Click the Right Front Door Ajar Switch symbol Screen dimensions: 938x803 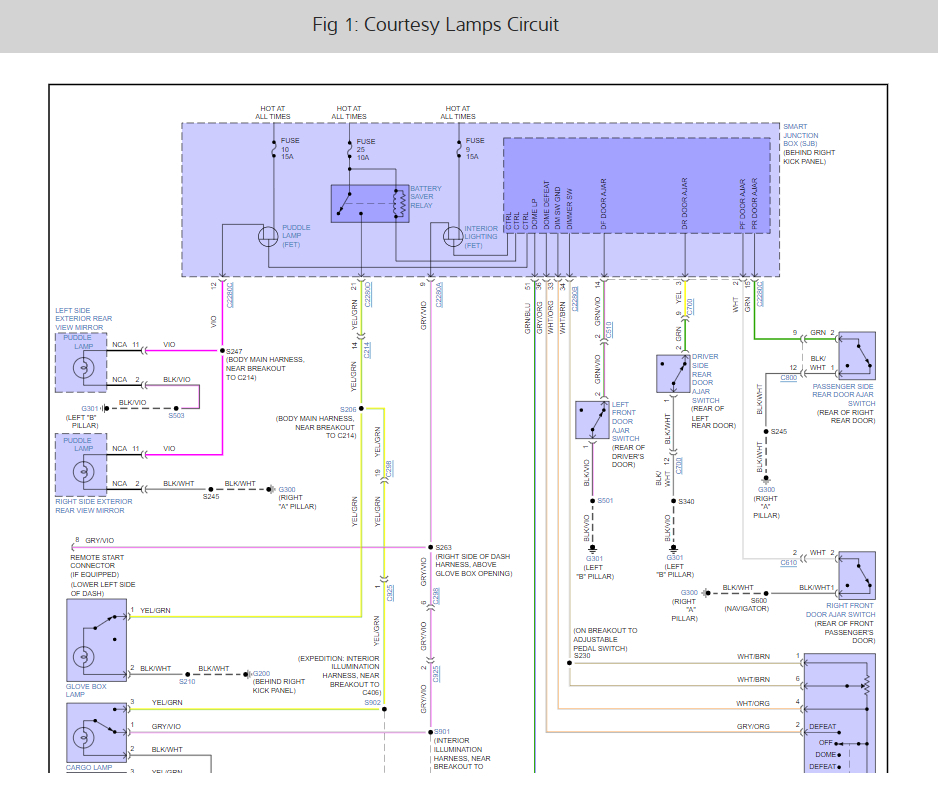[x=857, y=576]
